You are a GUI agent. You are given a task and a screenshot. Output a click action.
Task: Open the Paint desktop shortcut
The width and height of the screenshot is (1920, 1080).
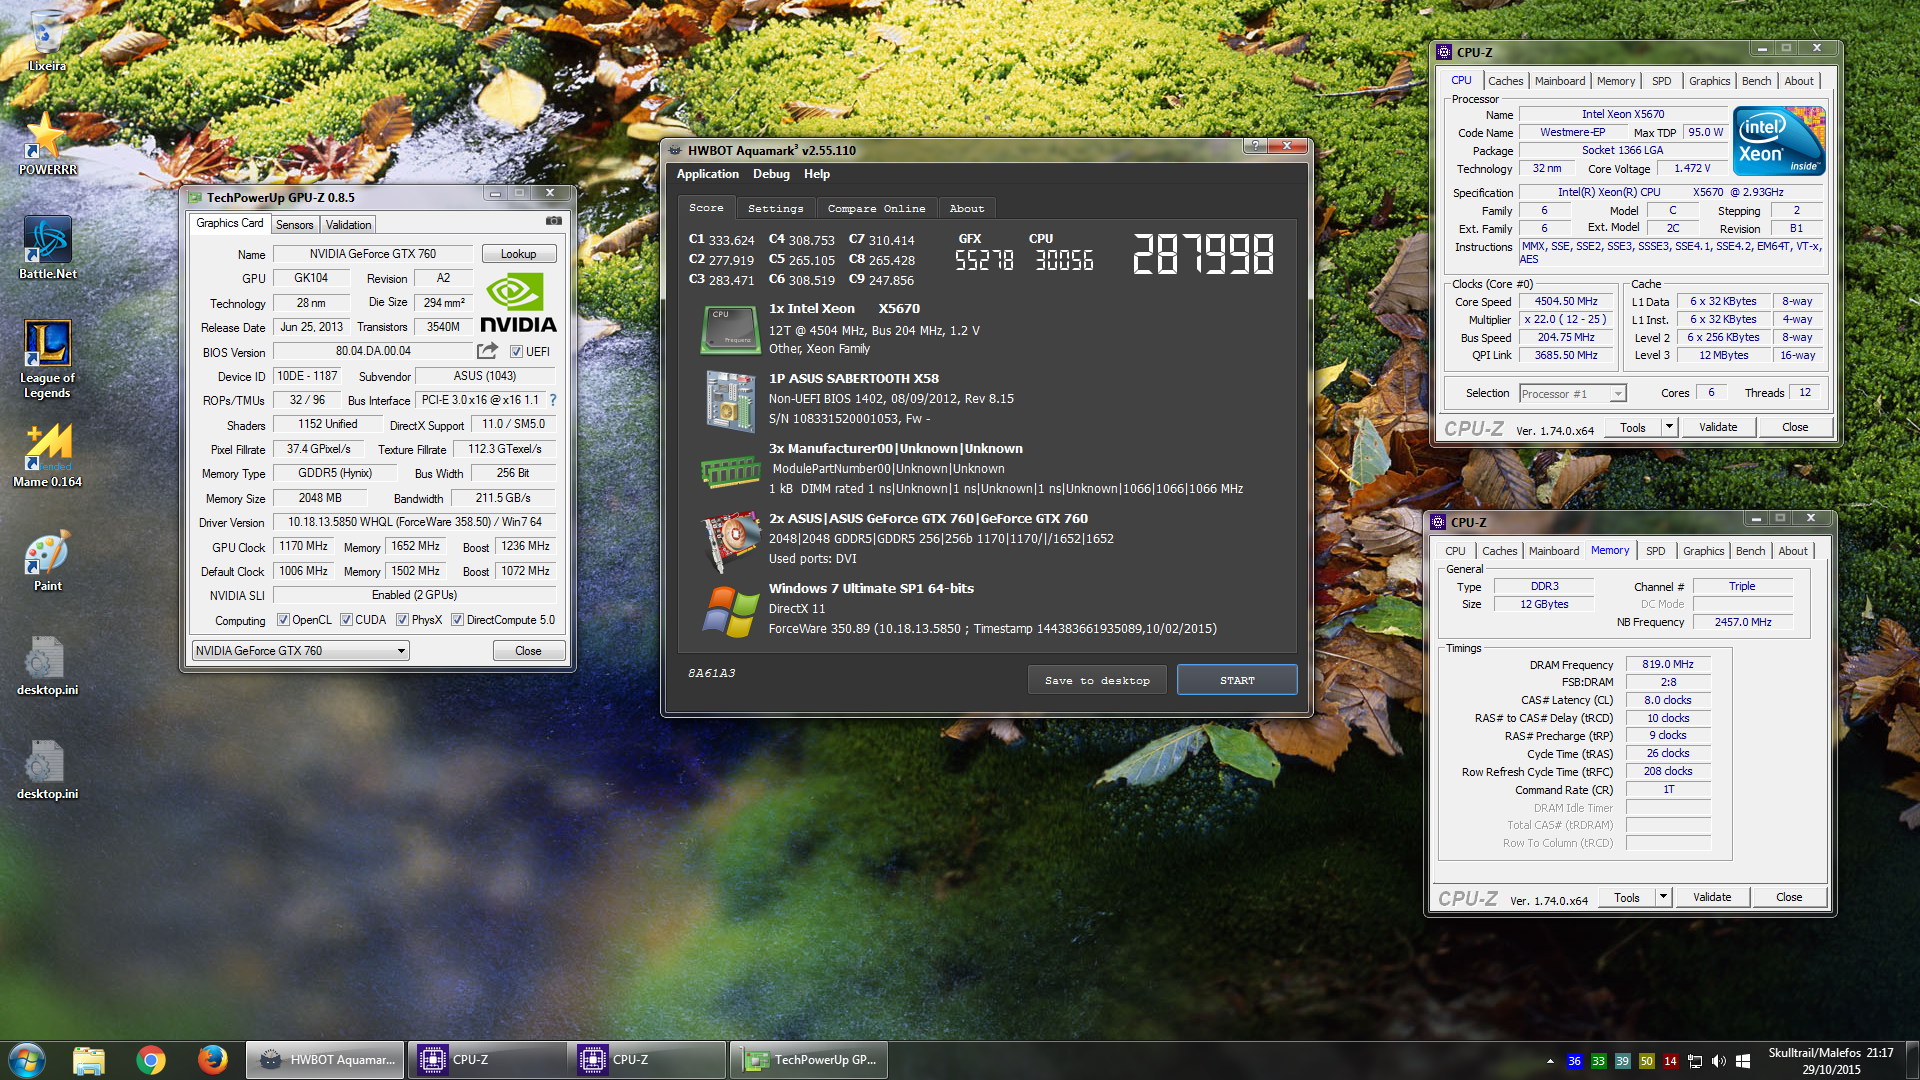(47, 560)
